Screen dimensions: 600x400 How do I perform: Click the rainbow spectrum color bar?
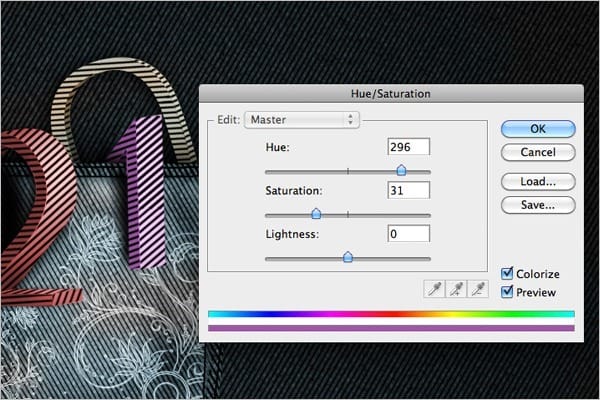[390, 314]
